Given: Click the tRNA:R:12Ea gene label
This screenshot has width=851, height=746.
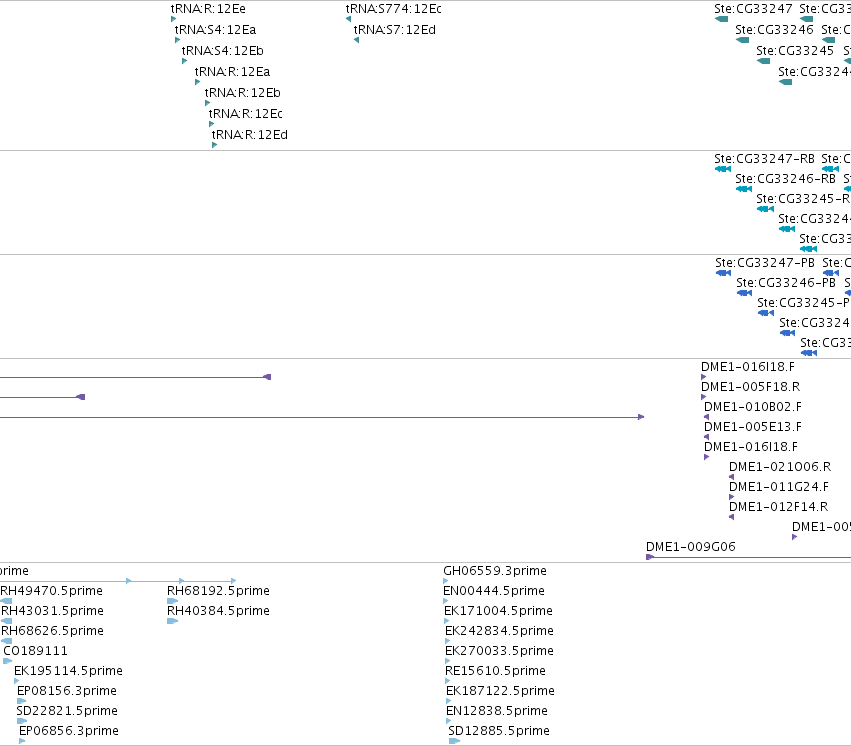Looking at the screenshot, I should 232,72.
